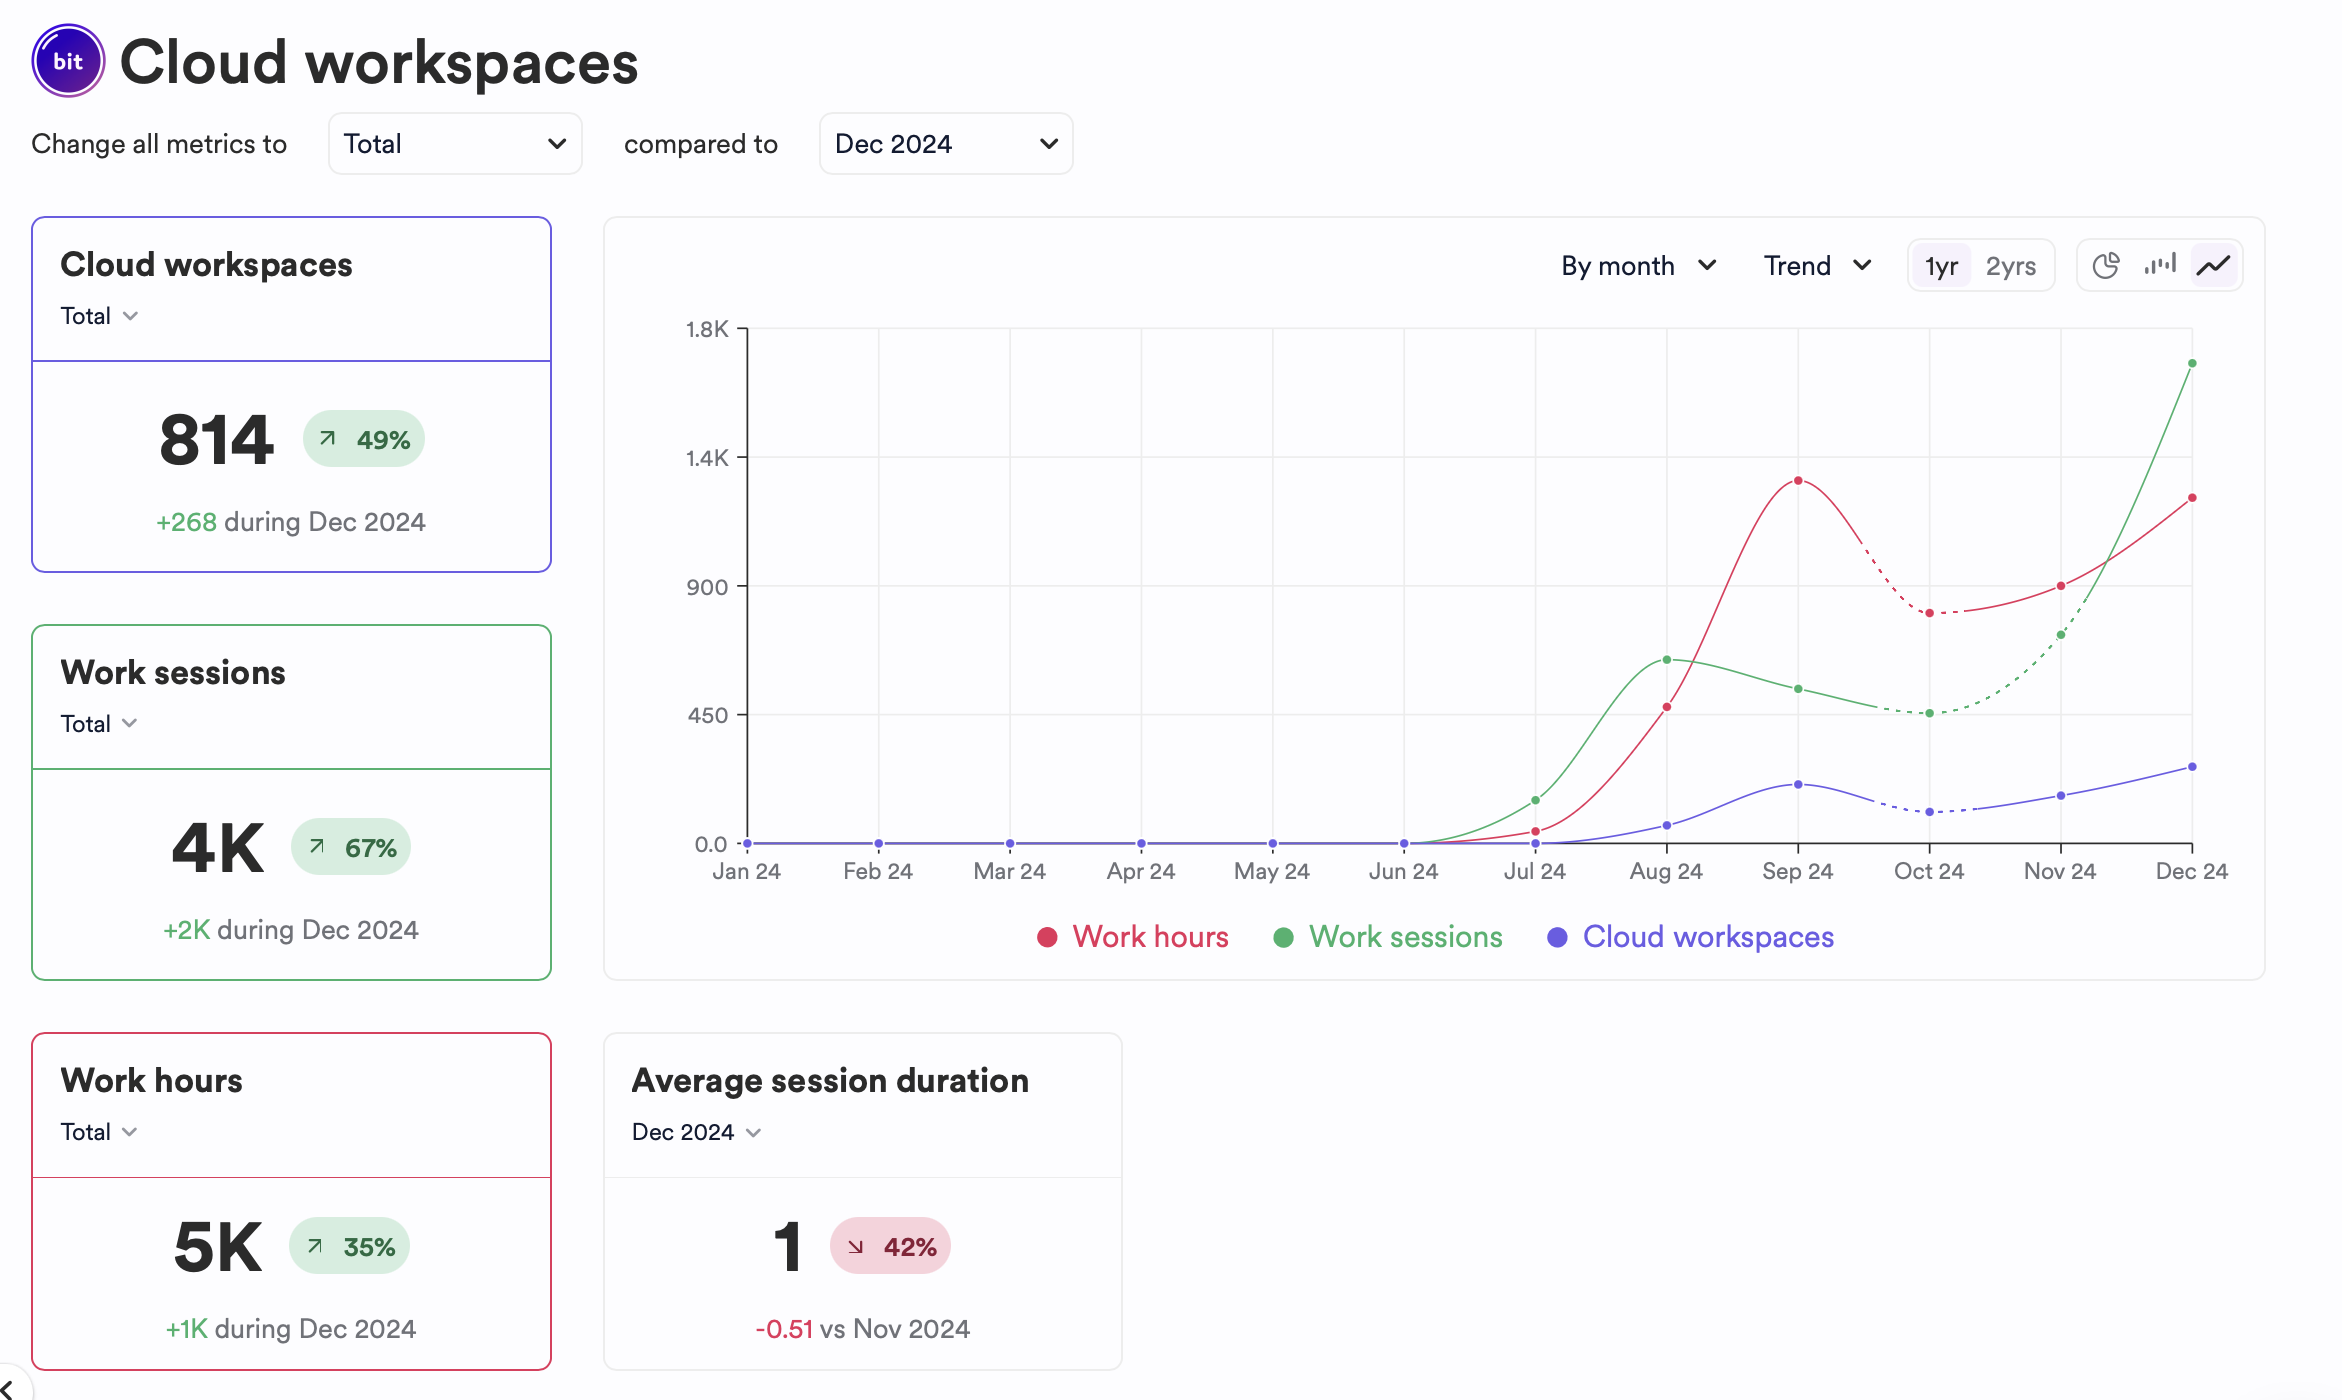Open the 'Change all metrics to' Total dropdown
Viewport: 2342px width, 1400px height.
(455, 144)
